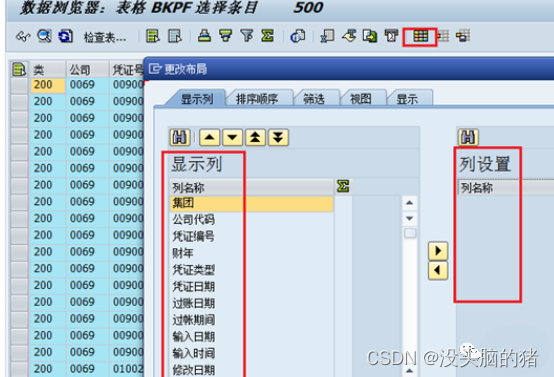Move selected column up one position
554x377 pixels.
[210, 137]
